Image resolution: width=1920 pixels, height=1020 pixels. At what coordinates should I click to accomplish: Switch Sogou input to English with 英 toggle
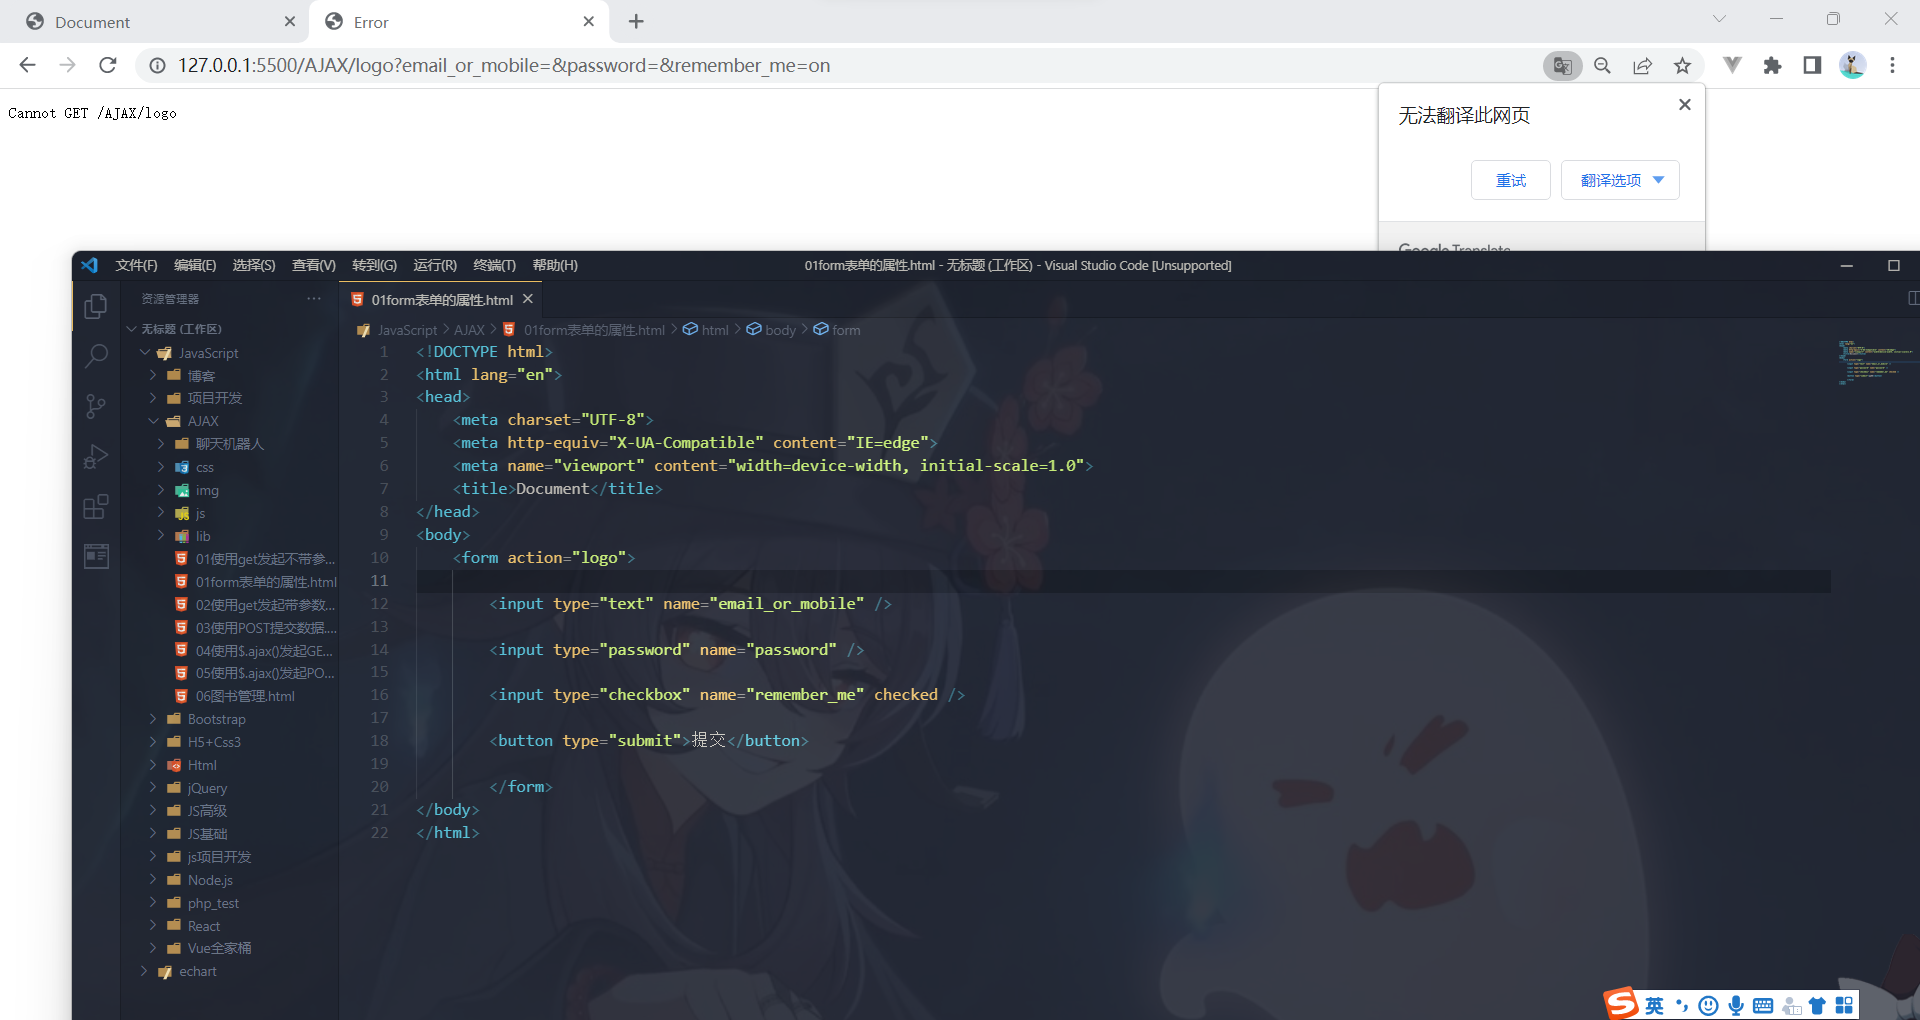[x=1655, y=1005]
